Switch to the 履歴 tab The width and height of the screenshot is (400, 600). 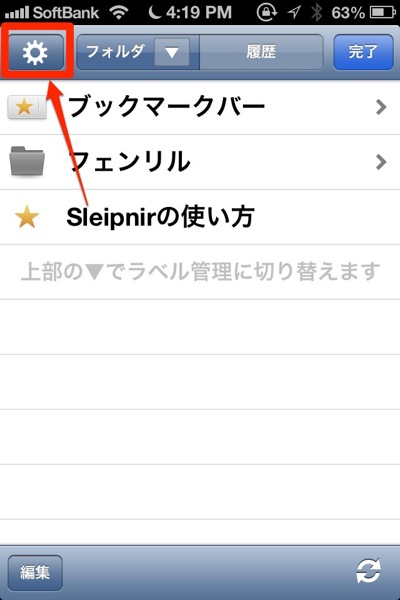click(261, 52)
